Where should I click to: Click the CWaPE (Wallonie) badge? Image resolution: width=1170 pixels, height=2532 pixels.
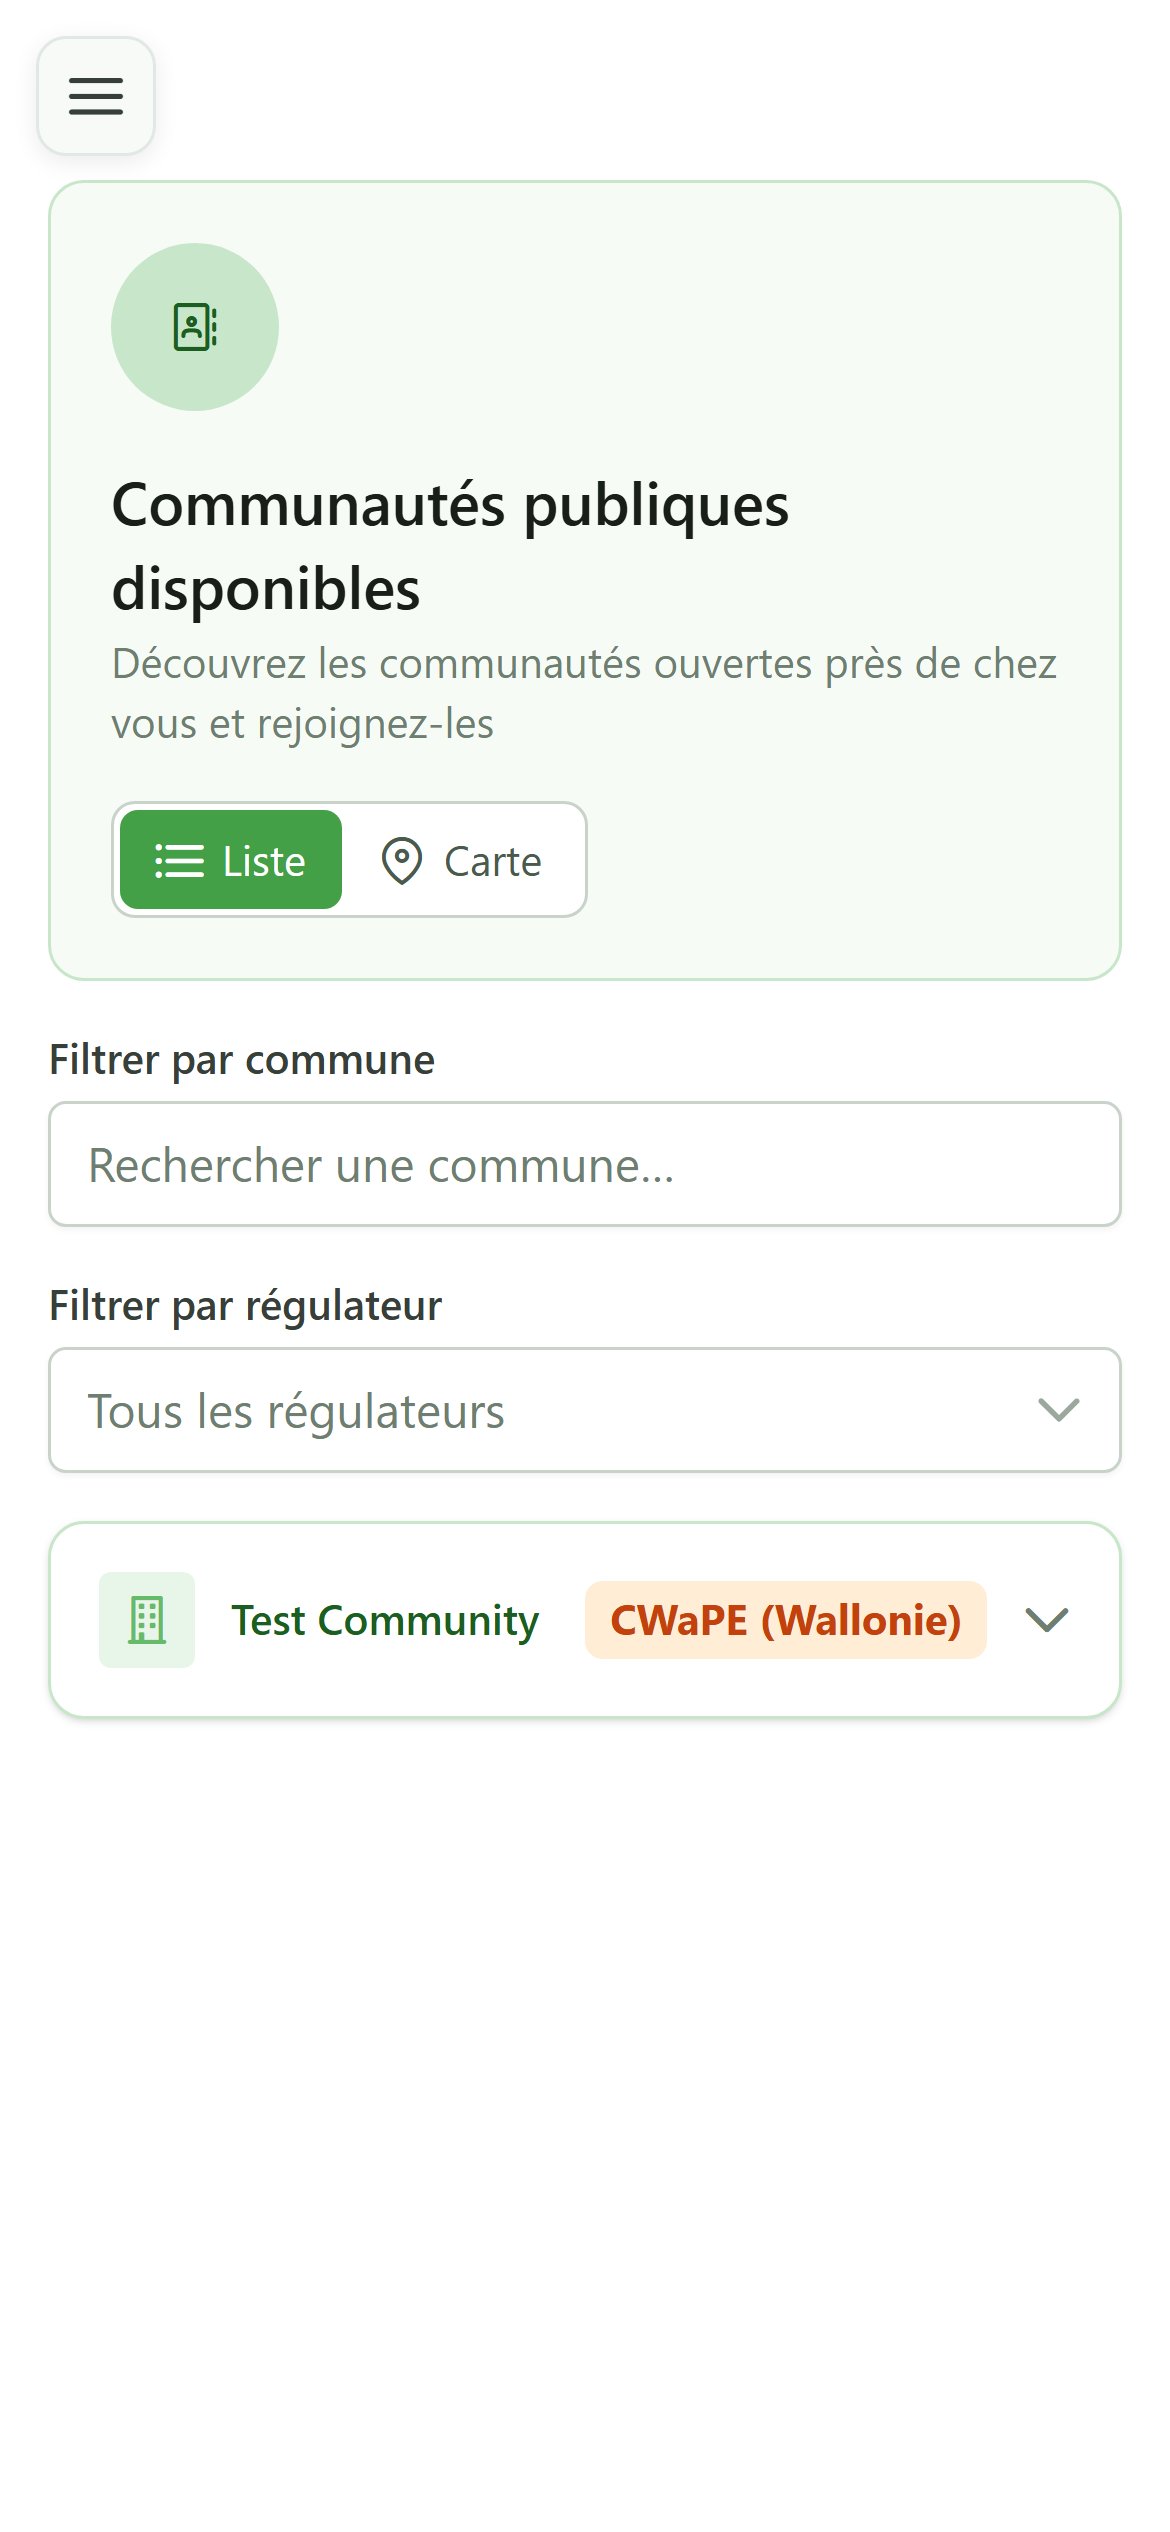pyautogui.click(x=786, y=1620)
